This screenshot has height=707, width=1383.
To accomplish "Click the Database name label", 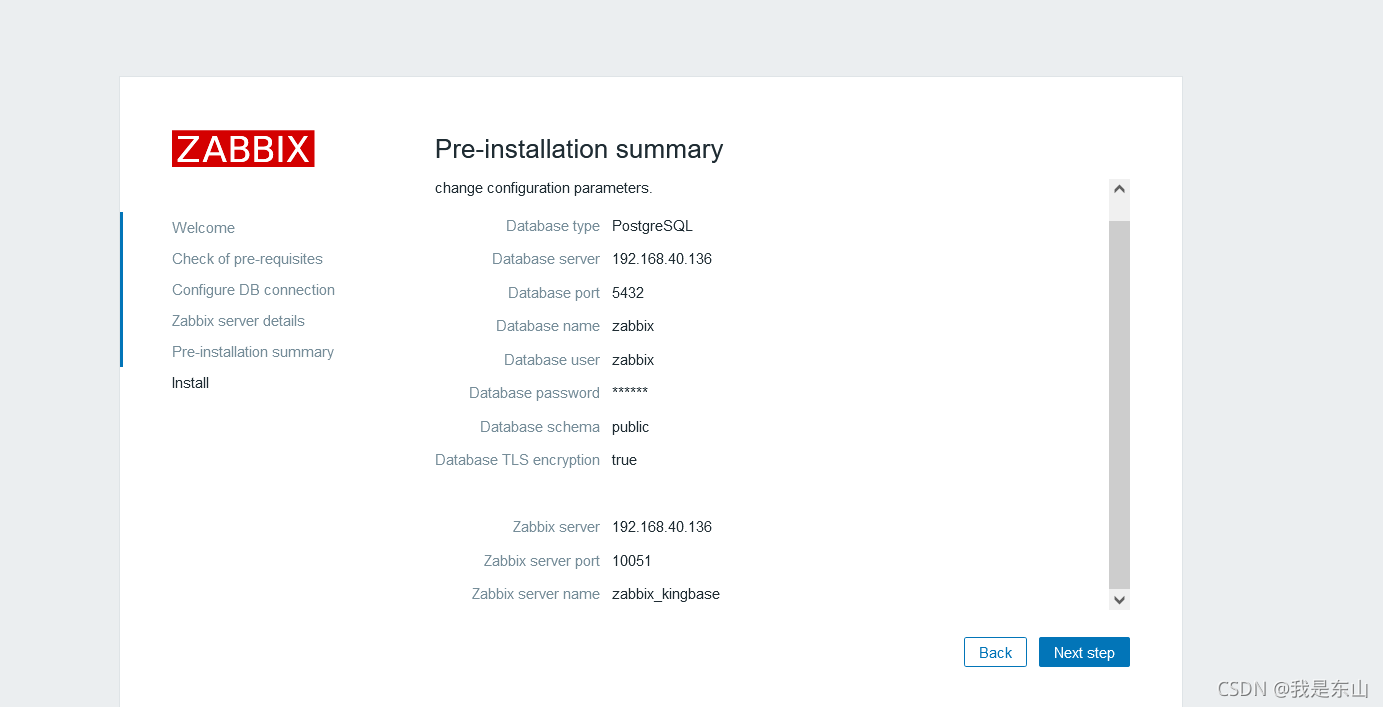I will click(548, 326).
